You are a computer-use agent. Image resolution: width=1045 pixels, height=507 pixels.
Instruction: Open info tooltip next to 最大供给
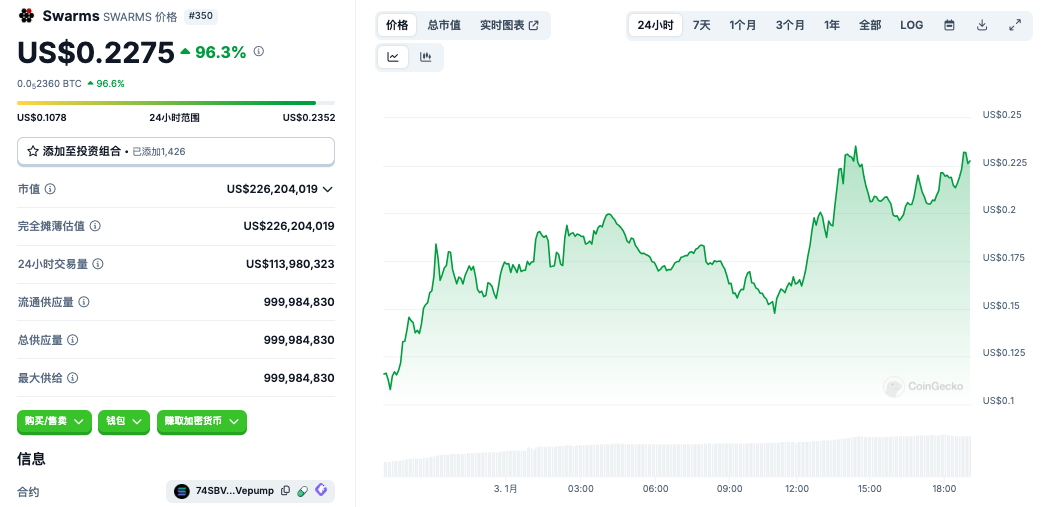point(73,378)
